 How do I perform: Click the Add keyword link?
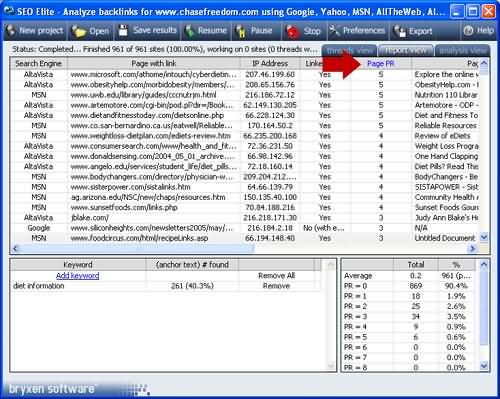[x=77, y=276]
